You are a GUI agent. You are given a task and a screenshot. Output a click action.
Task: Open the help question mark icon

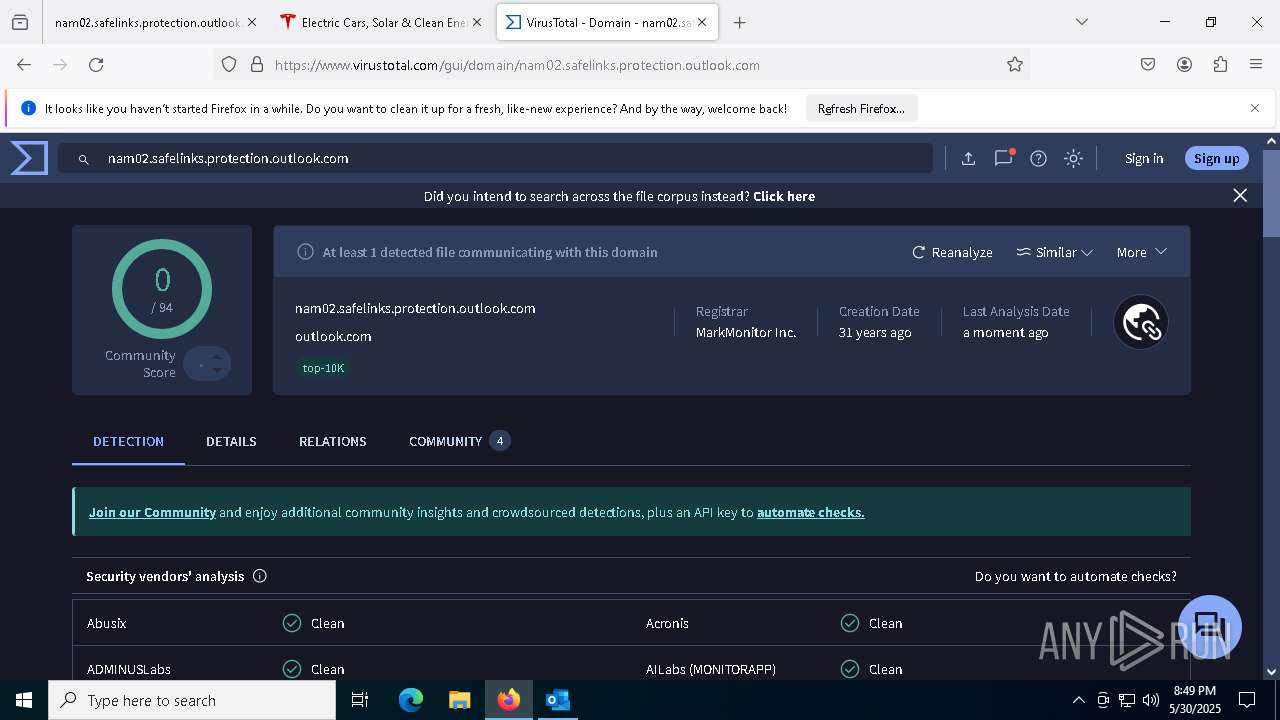[1038, 158]
